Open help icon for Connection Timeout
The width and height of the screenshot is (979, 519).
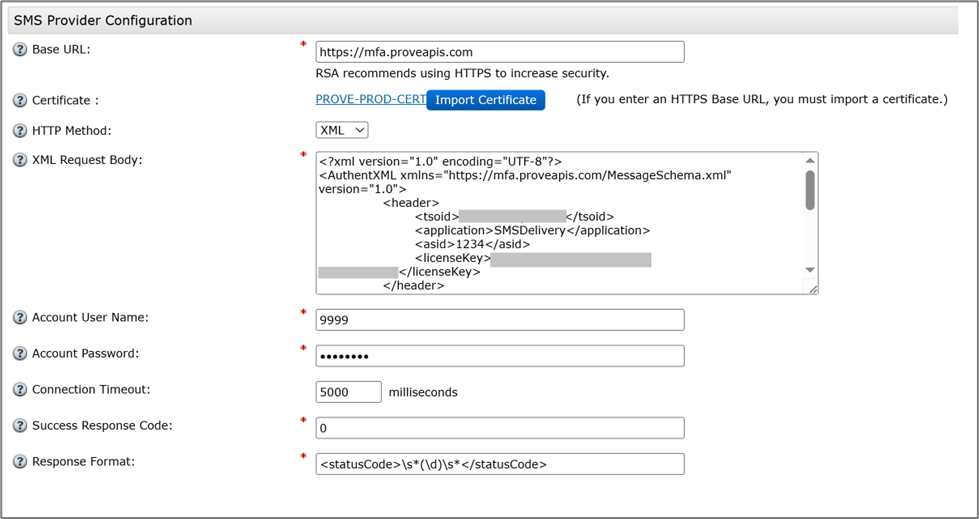click(x=20, y=390)
